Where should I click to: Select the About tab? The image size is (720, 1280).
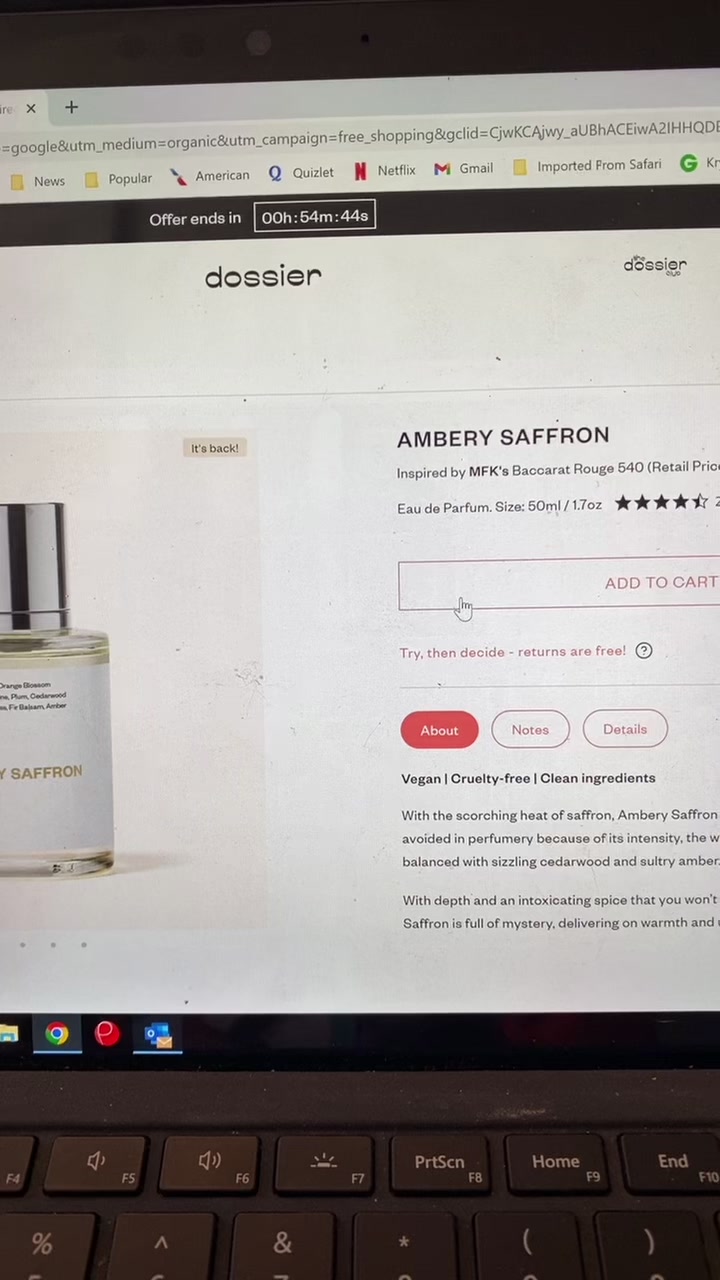pos(439,730)
